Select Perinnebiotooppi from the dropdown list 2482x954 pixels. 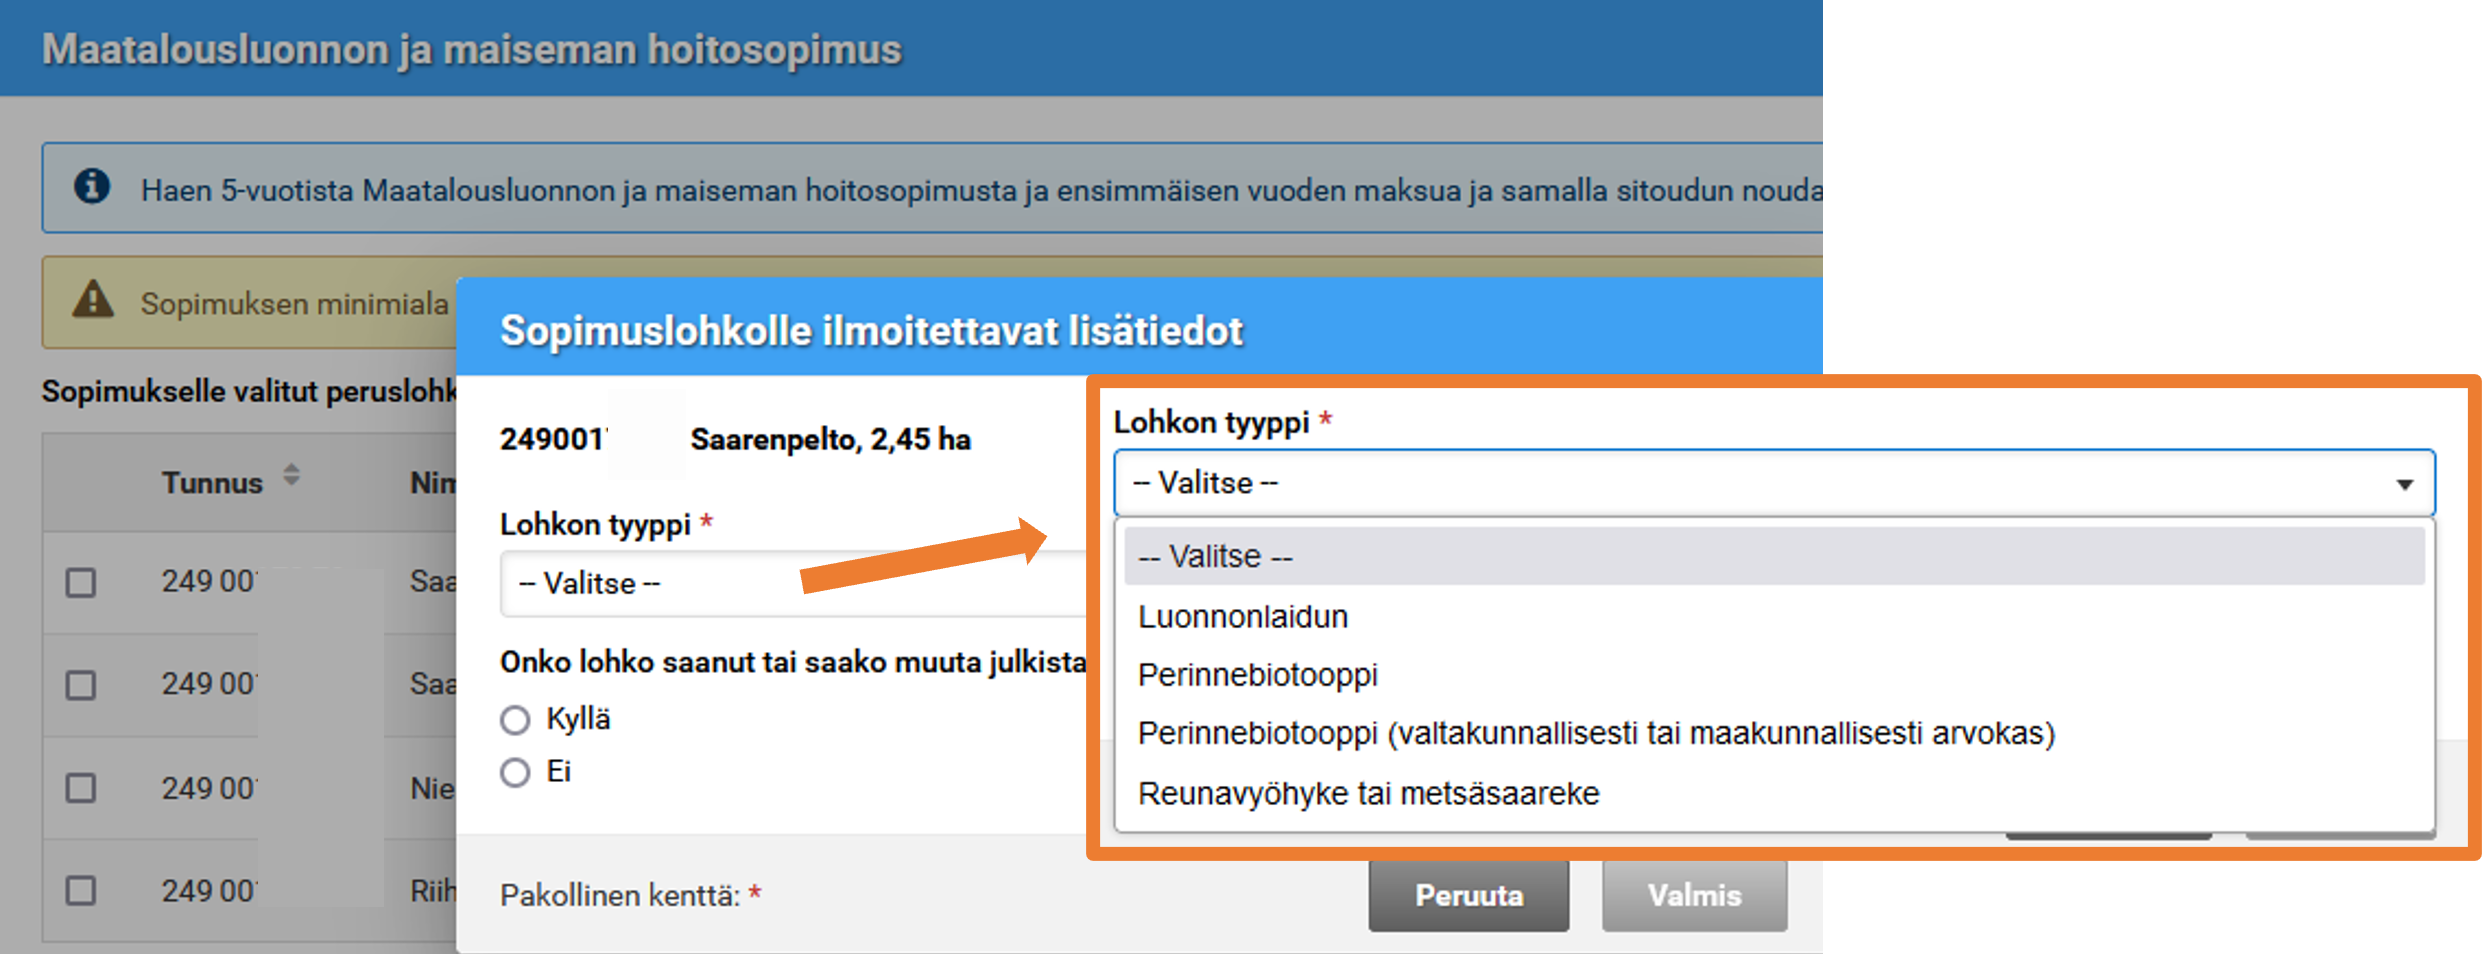1258,675
